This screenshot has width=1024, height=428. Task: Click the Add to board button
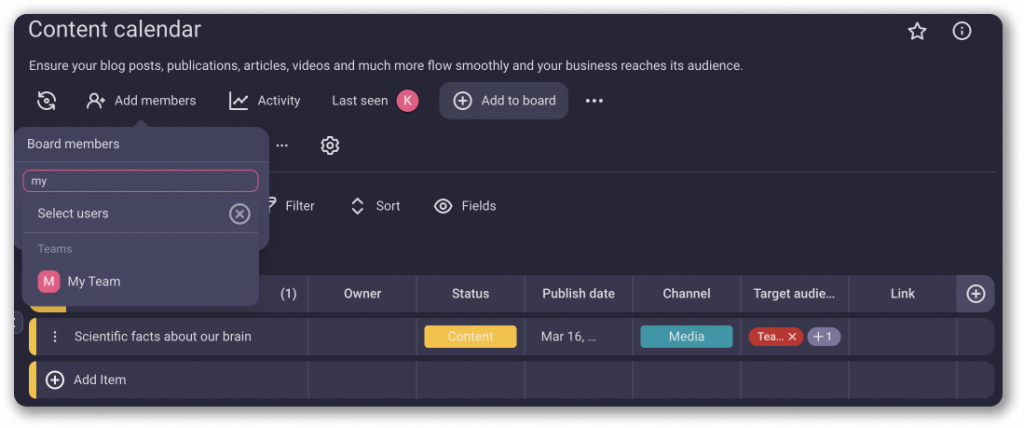504,100
